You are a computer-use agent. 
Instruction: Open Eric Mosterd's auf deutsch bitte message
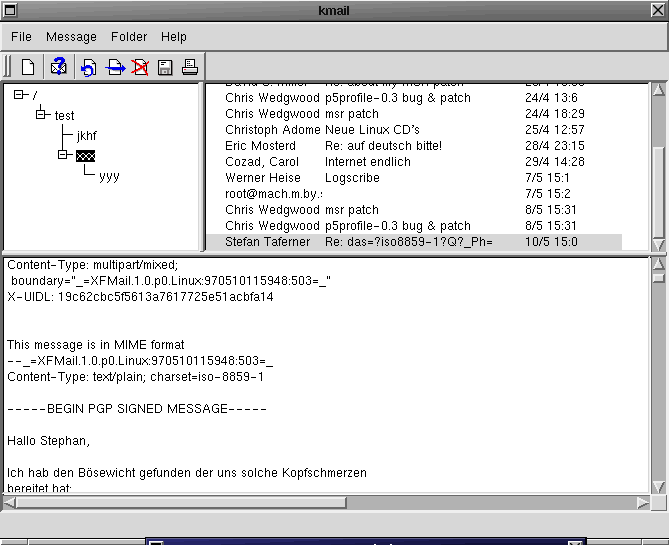coord(414,146)
